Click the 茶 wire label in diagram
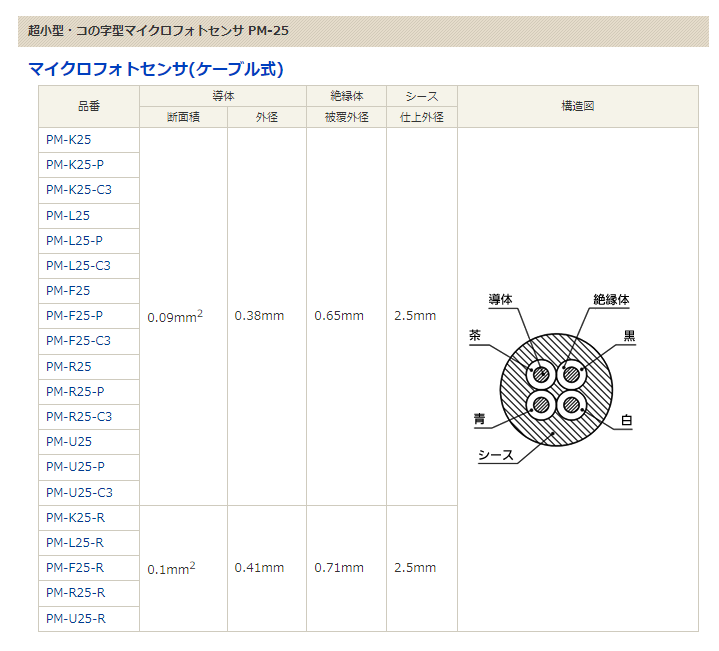The image size is (719, 651). [x=475, y=335]
